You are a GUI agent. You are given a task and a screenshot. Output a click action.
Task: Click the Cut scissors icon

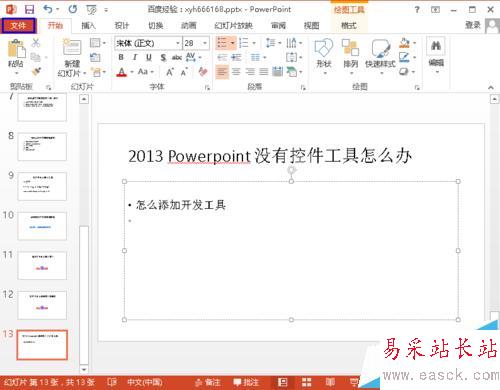click(x=35, y=43)
